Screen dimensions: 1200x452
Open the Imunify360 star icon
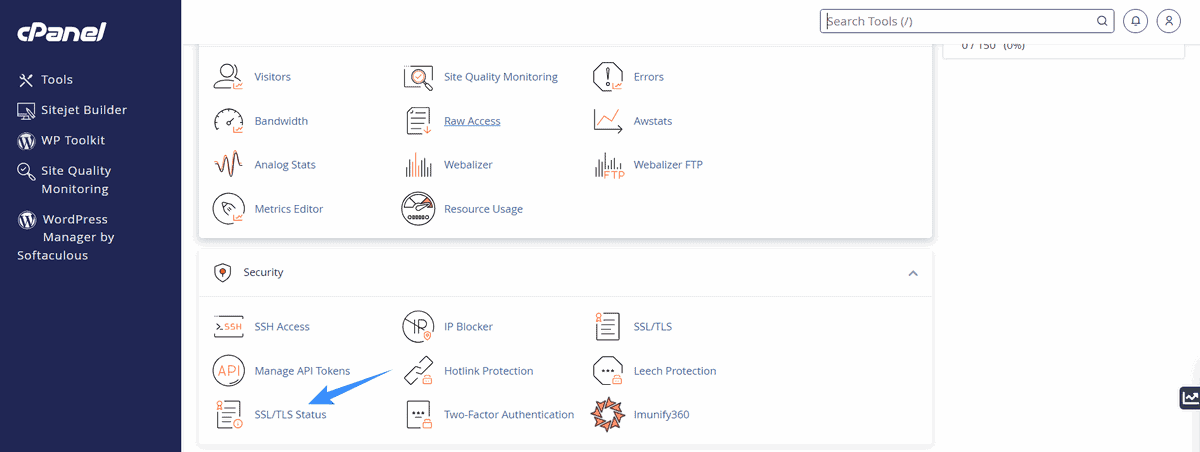tap(608, 415)
